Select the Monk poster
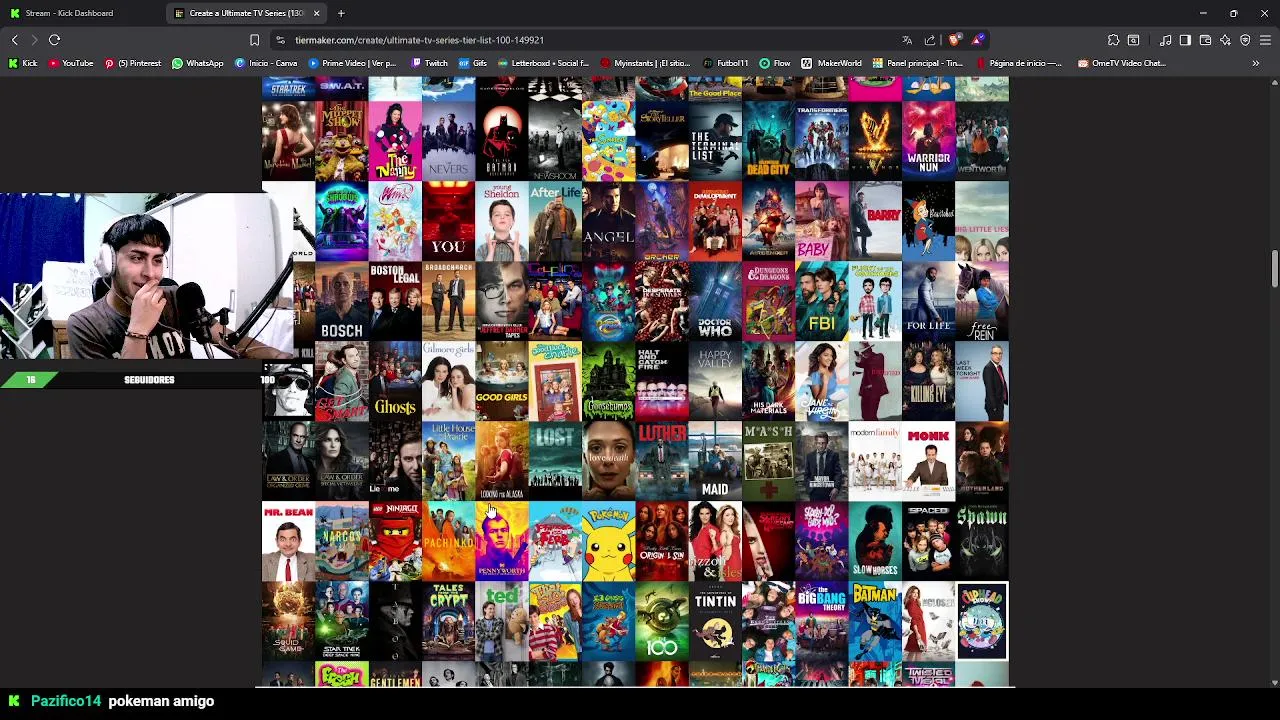Viewport: 1280px width, 720px height. [928, 461]
